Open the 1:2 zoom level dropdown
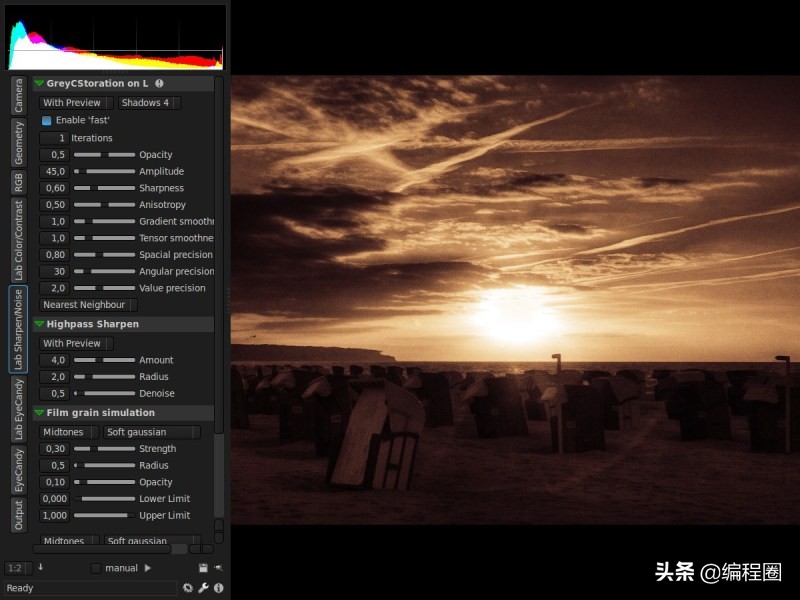800x600 pixels. [x=18, y=568]
